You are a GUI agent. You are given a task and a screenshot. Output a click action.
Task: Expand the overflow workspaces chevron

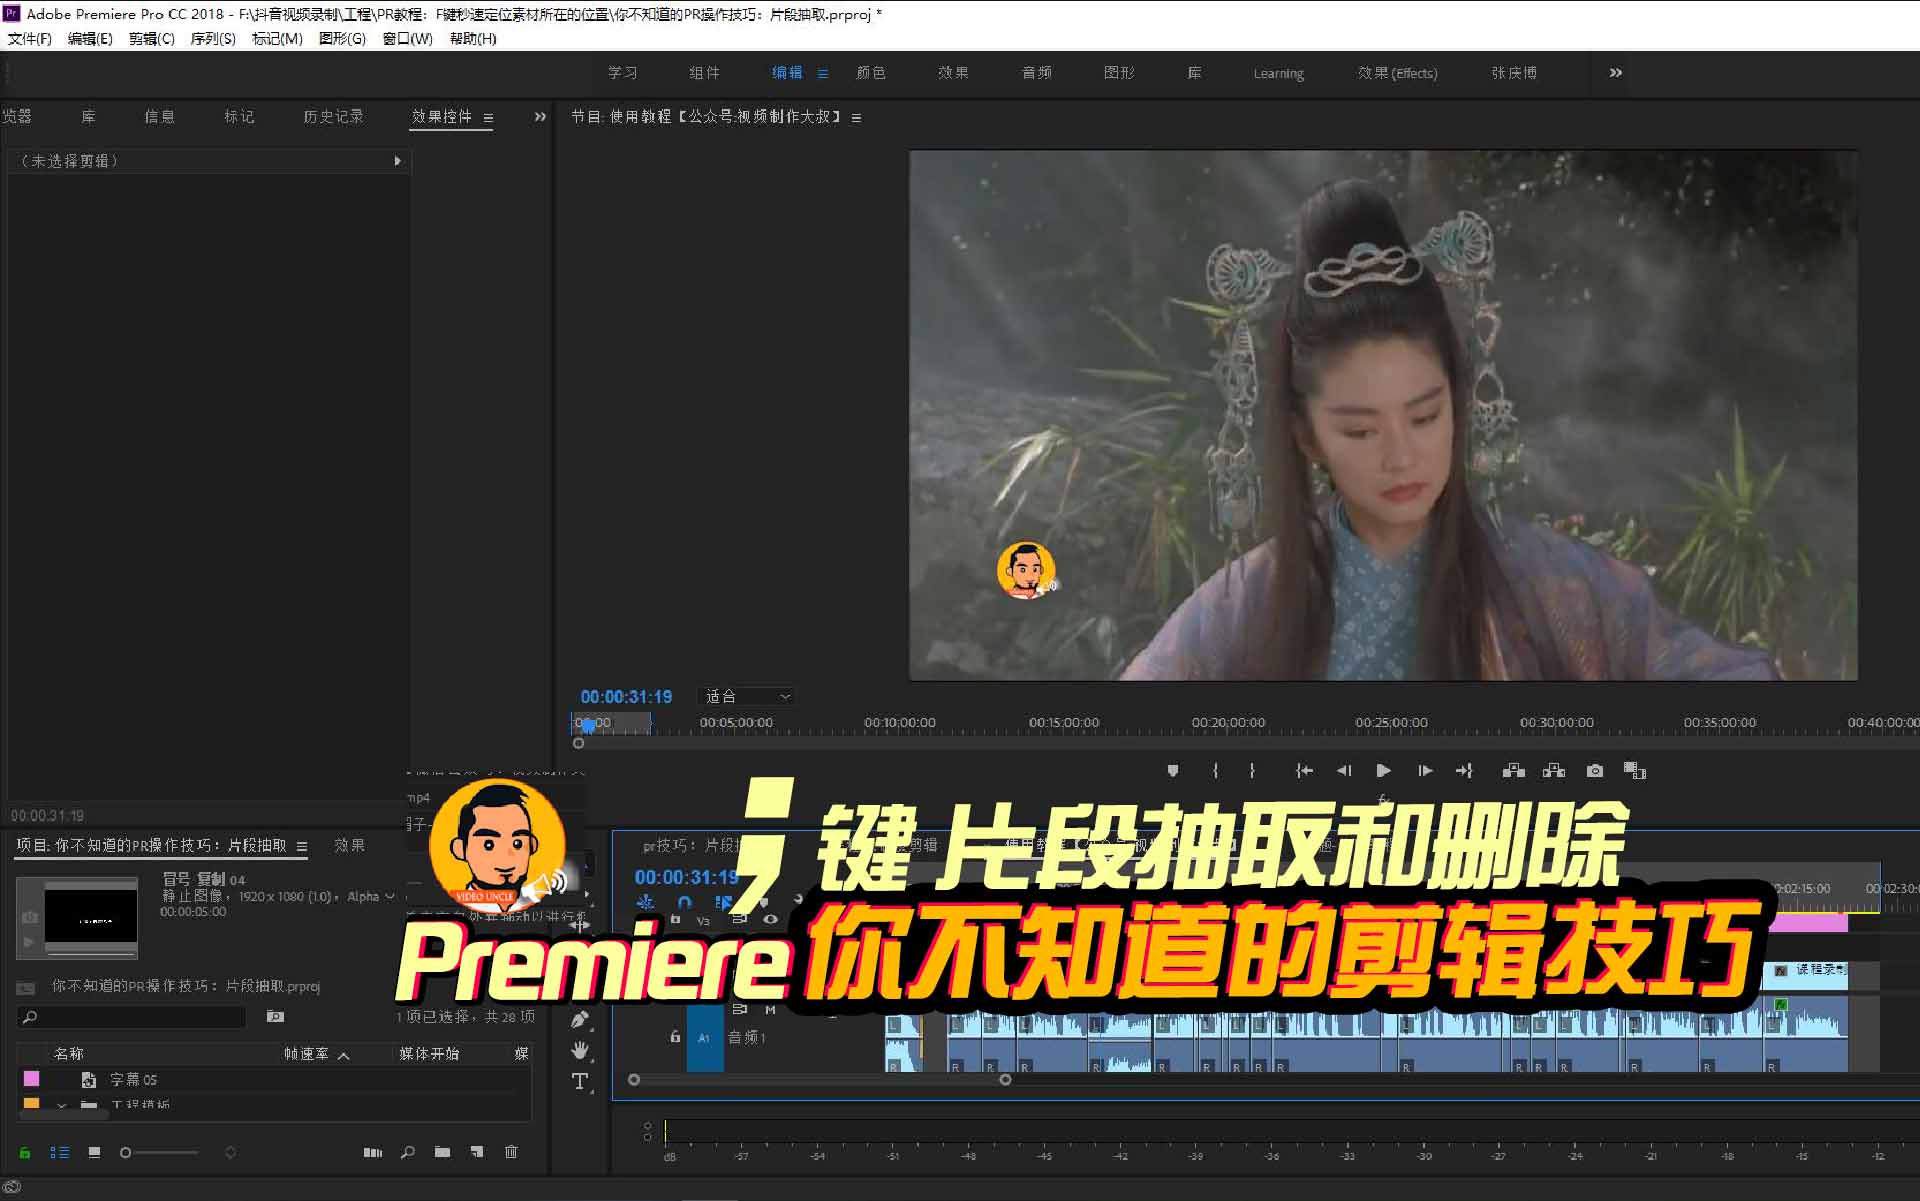(x=1616, y=72)
